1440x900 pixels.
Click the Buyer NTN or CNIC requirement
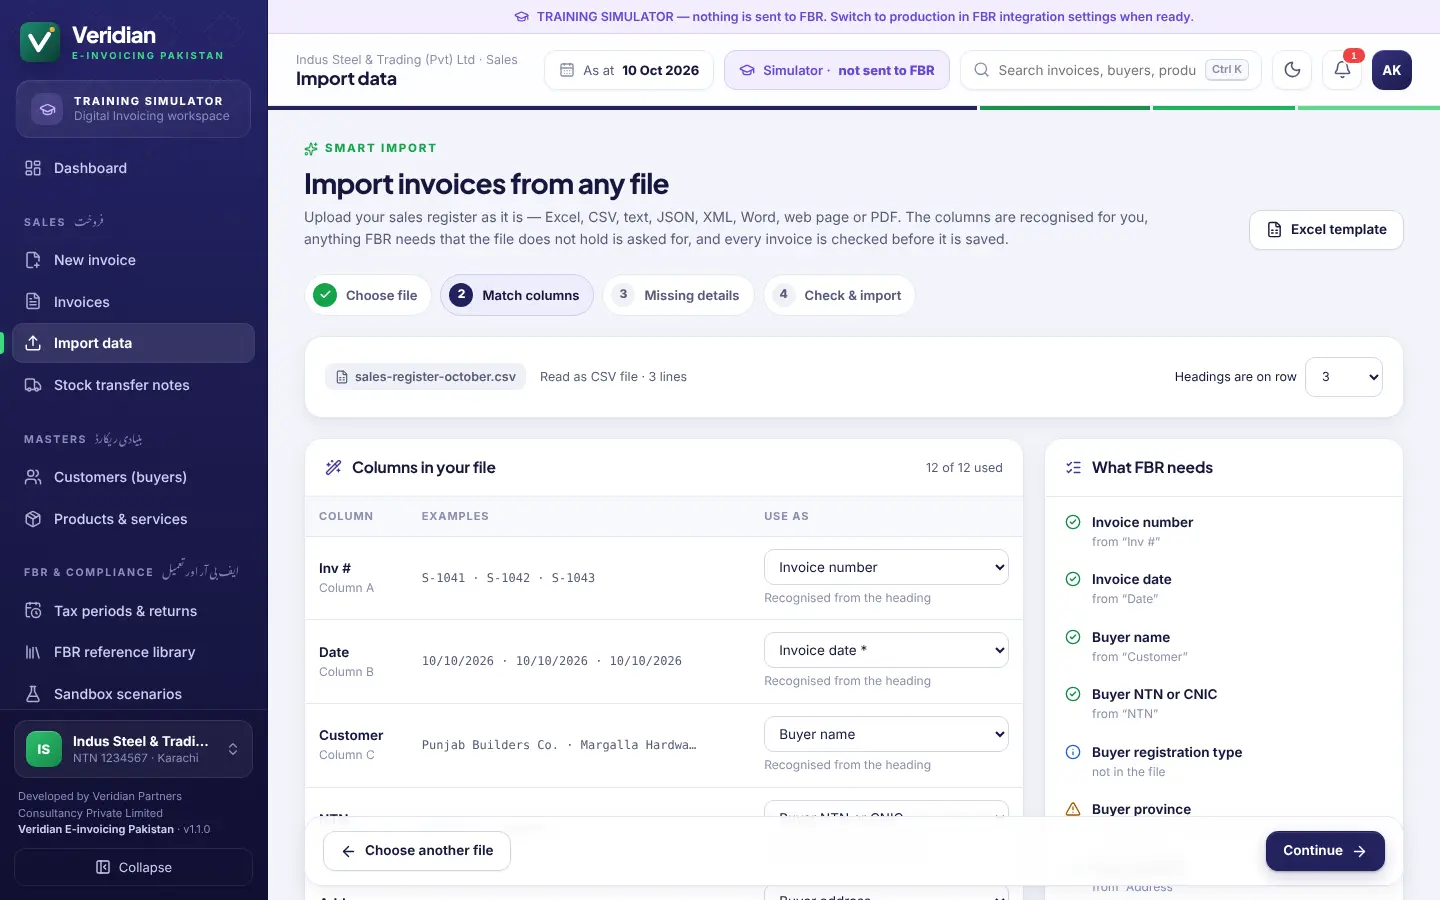(x=1224, y=703)
